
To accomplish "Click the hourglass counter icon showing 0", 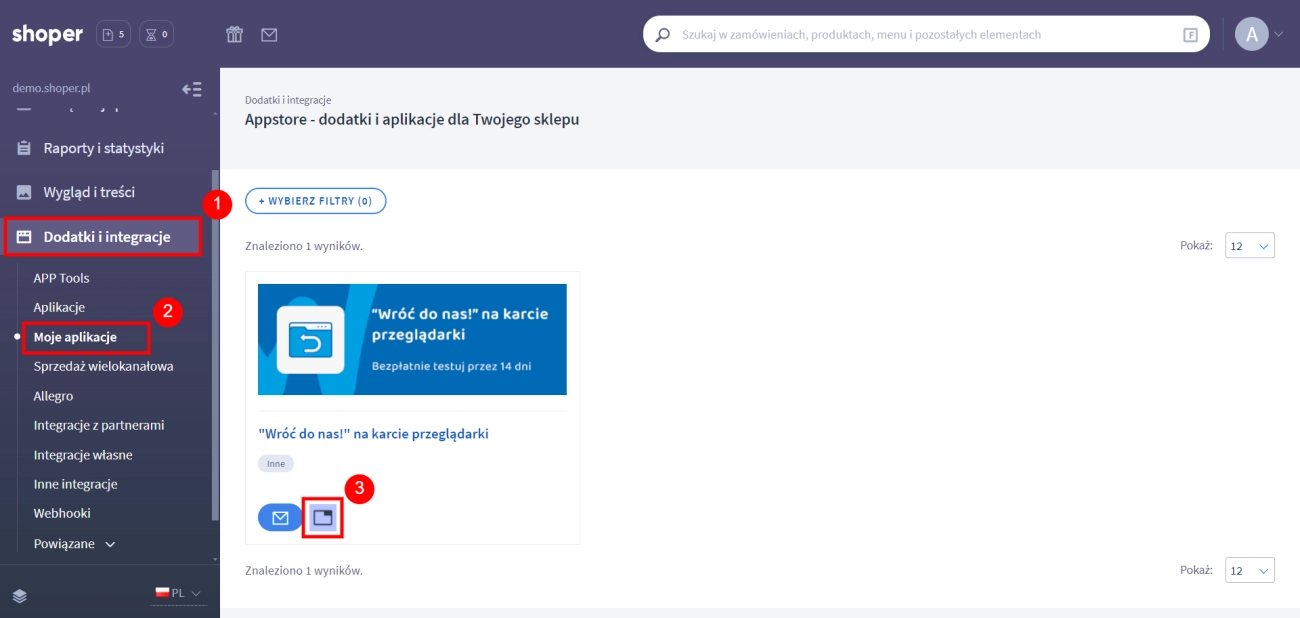I will pos(156,35).
